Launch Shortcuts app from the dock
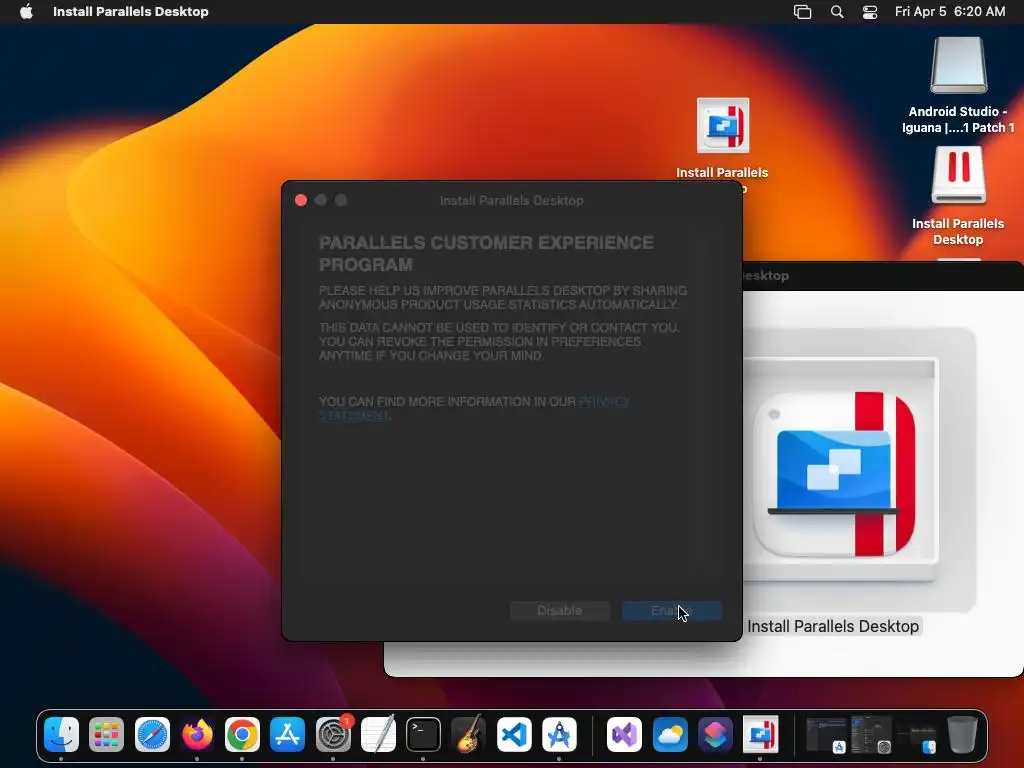This screenshot has width=1024, height=768. (715, 735)
